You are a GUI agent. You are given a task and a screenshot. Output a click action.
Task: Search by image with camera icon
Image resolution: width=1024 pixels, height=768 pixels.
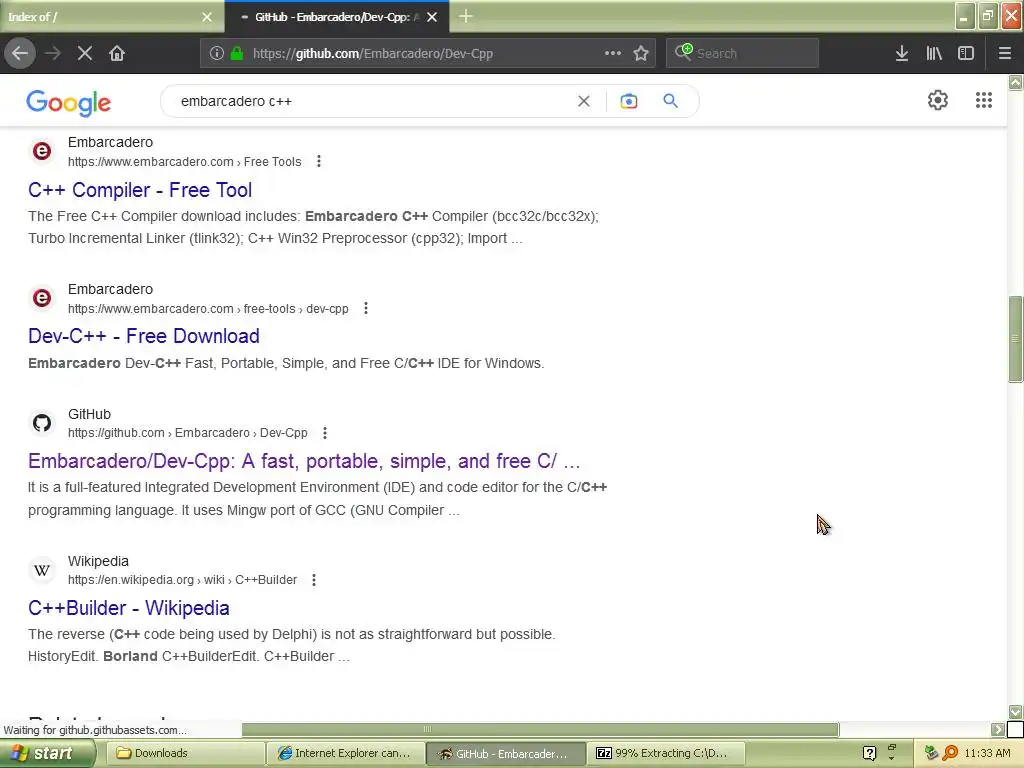[x=629, y=101]
